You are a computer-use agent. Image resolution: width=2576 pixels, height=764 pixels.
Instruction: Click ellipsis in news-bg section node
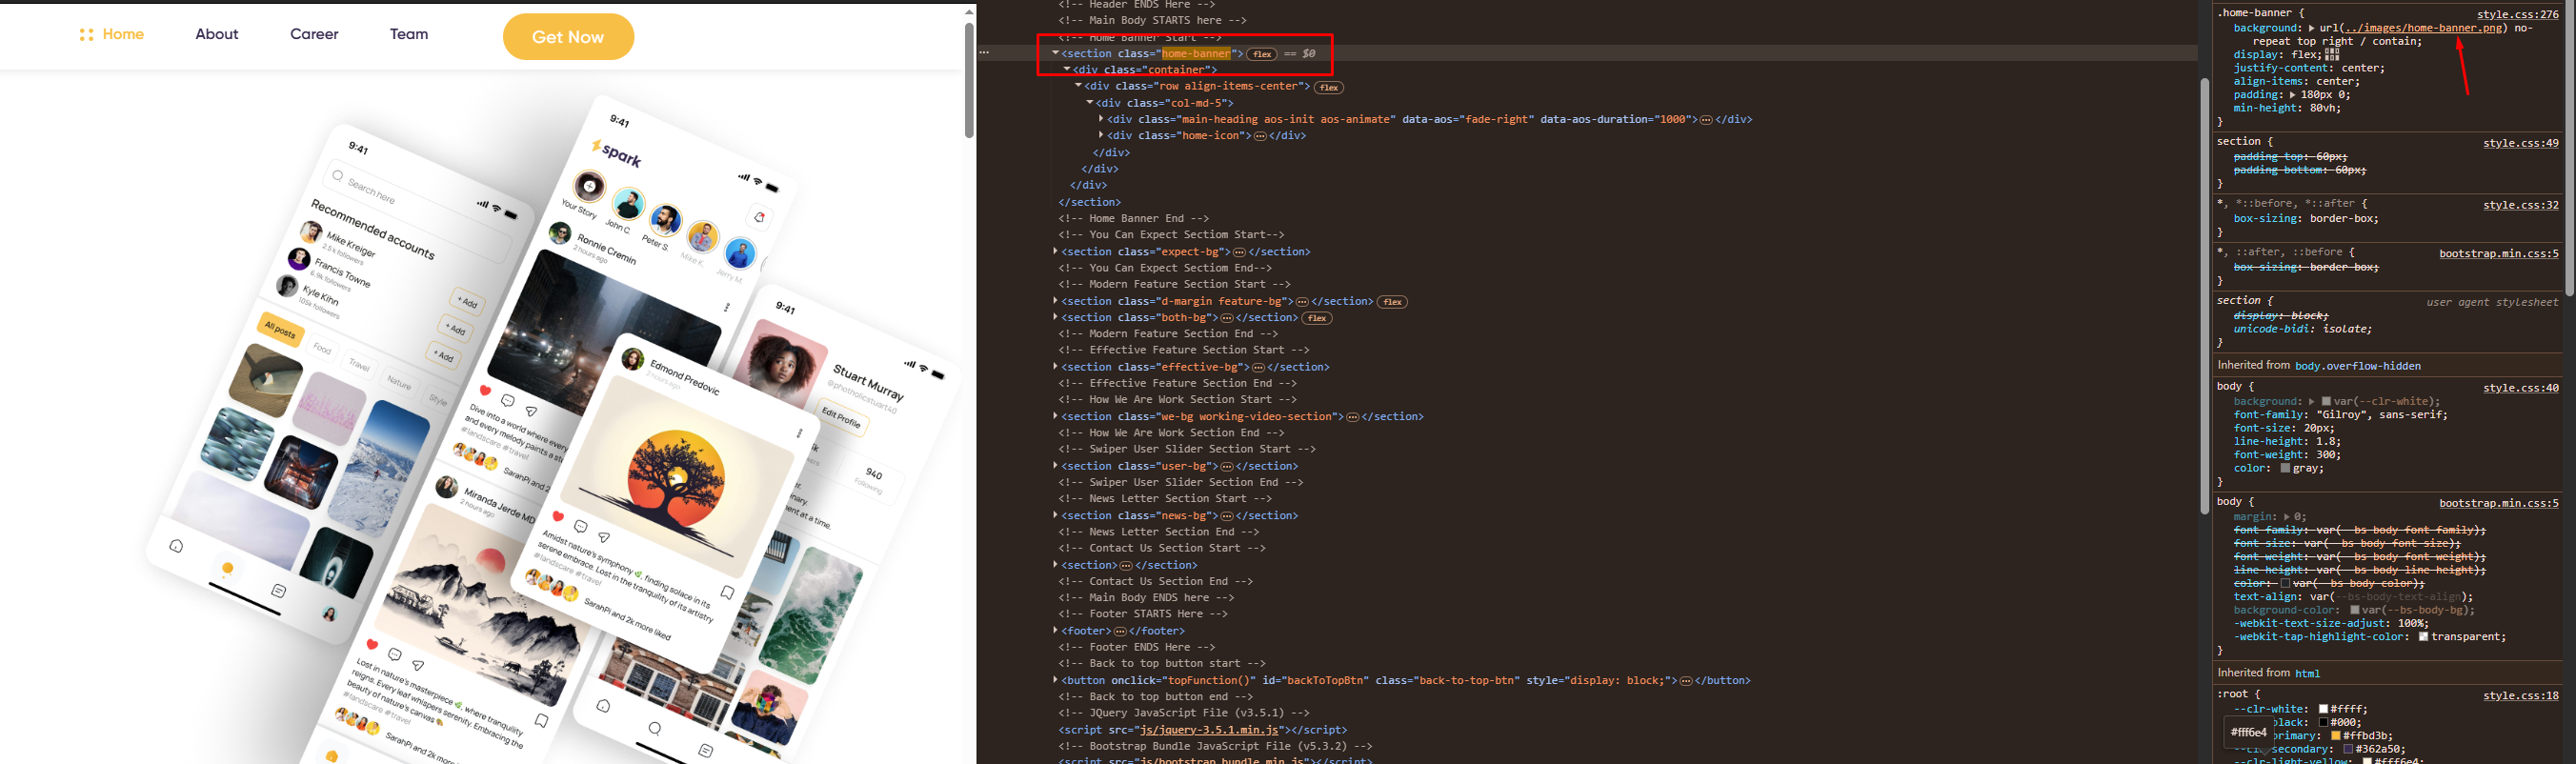pos(1227,516)
